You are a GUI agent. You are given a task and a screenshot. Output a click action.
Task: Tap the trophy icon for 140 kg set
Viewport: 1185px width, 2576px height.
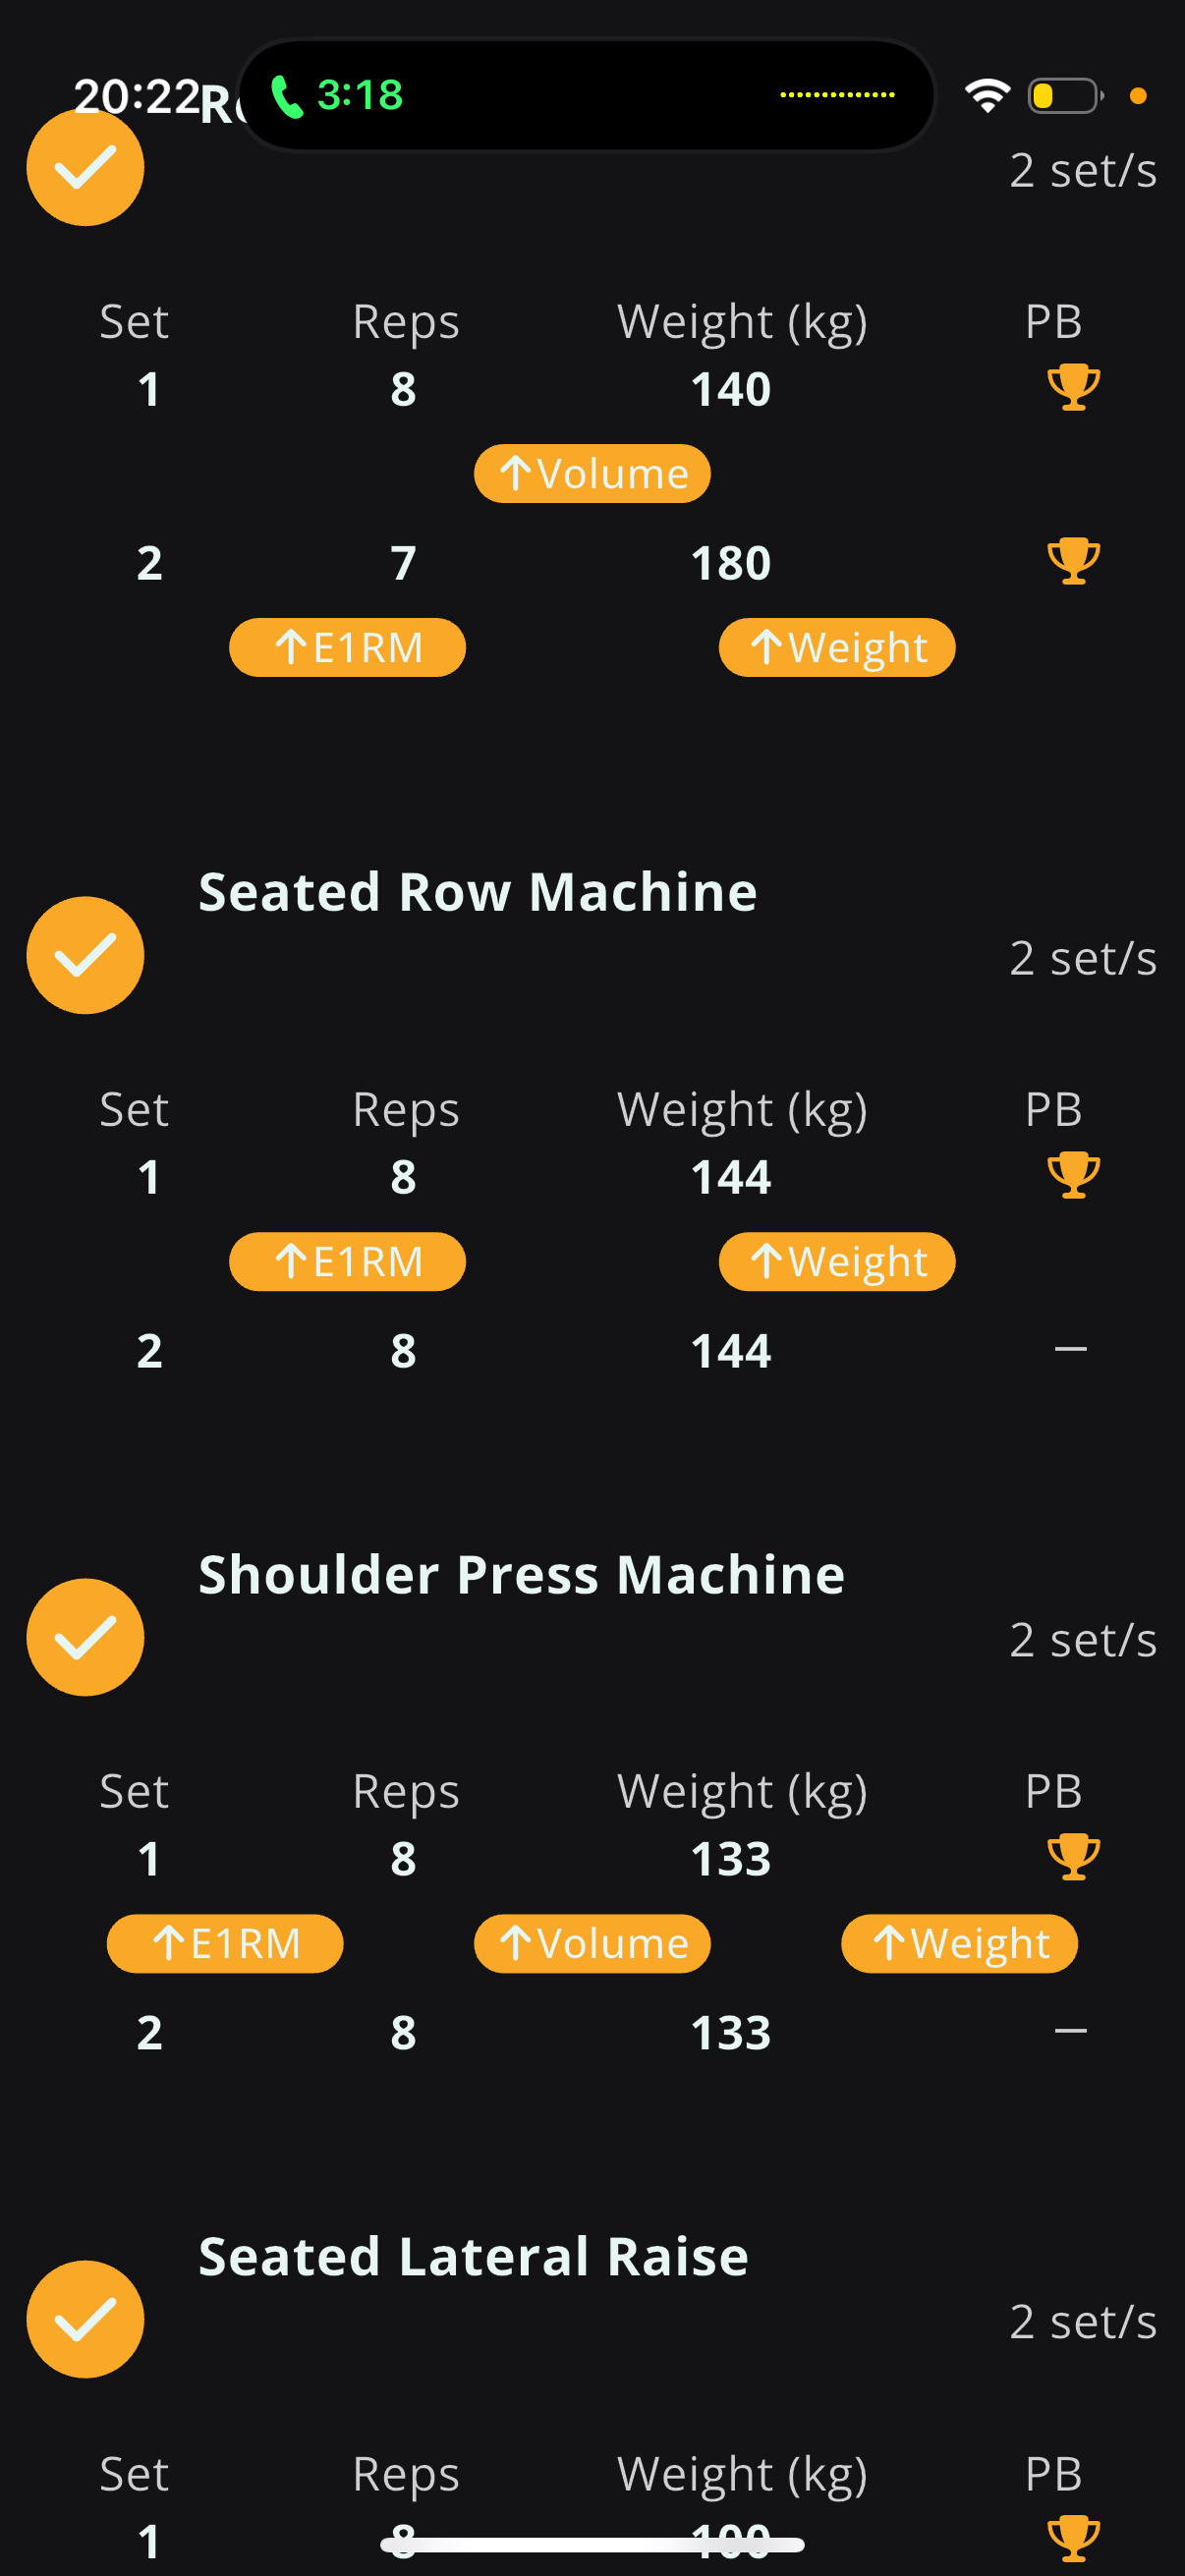tap(1073, 387)
